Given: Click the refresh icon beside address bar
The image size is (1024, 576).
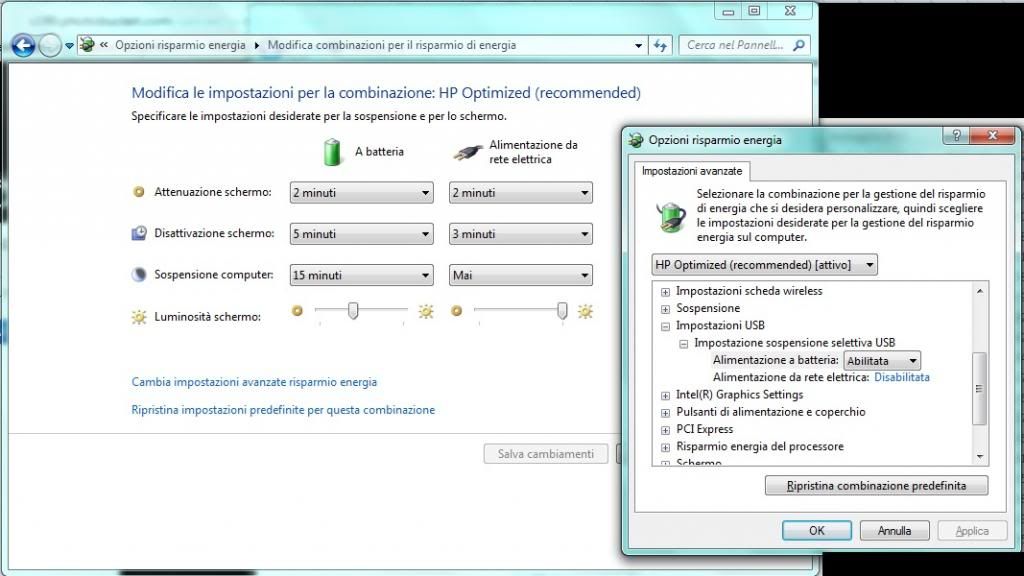Looking at the screenshot, I should [x=660, y=45].
